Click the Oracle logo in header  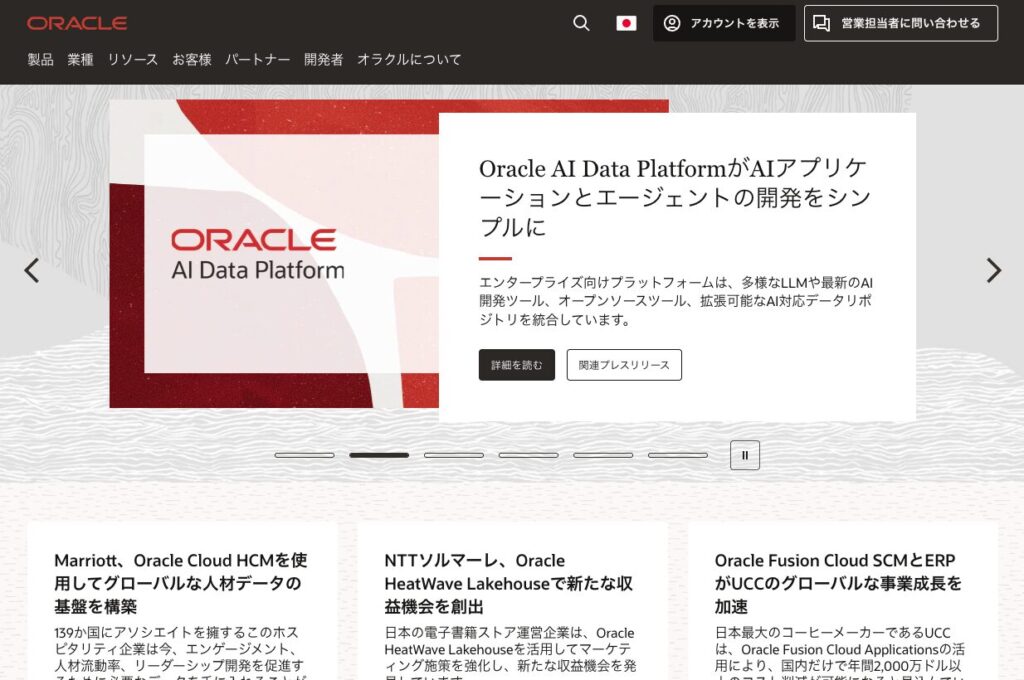(77, 23)
